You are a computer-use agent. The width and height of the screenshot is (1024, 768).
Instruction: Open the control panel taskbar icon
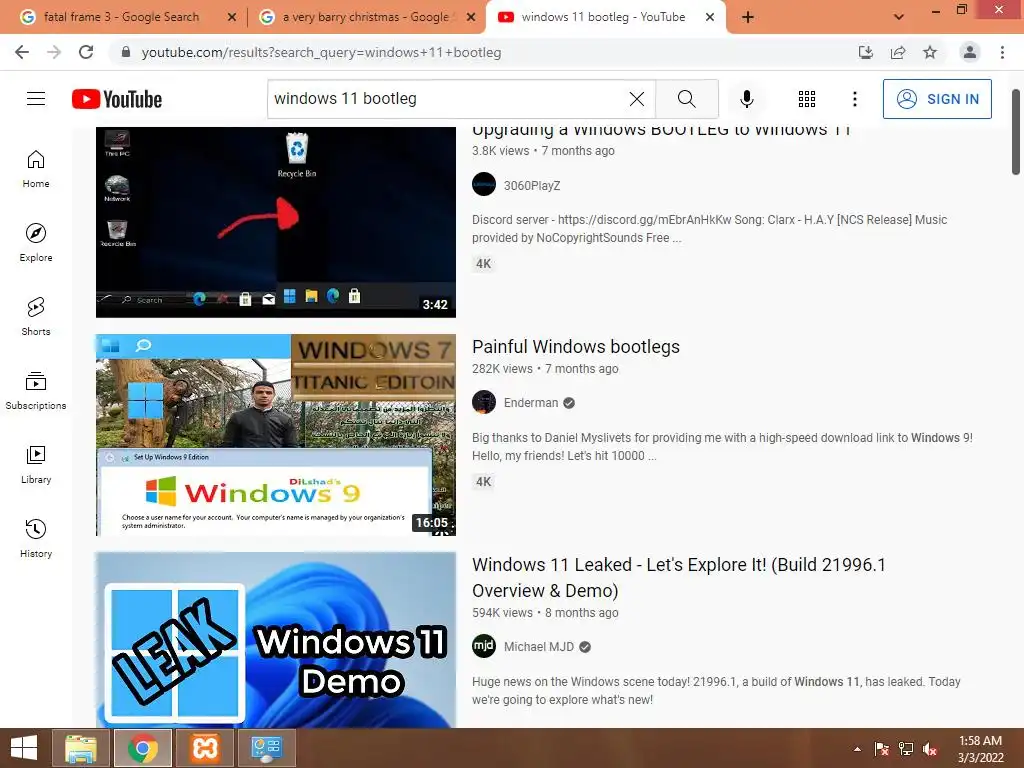pos(267,748)
